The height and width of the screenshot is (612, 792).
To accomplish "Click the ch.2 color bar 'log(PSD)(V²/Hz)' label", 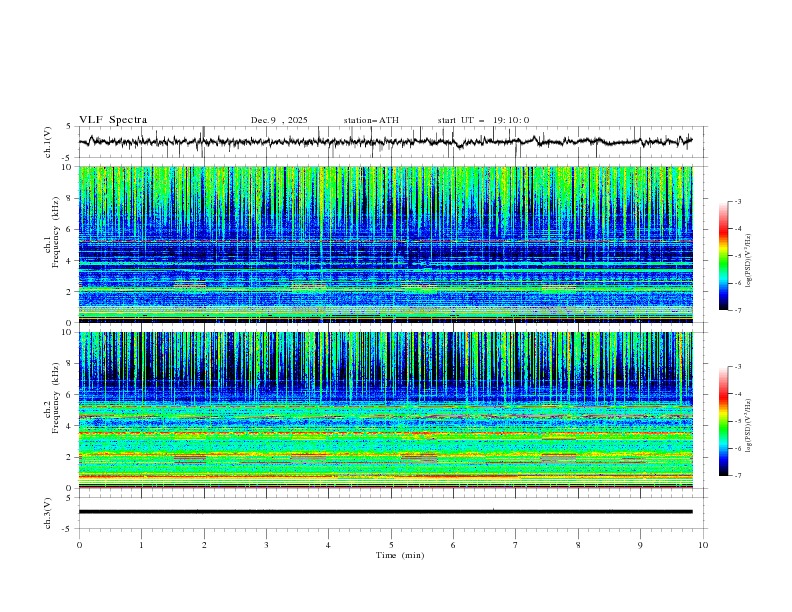I will 748,426.
